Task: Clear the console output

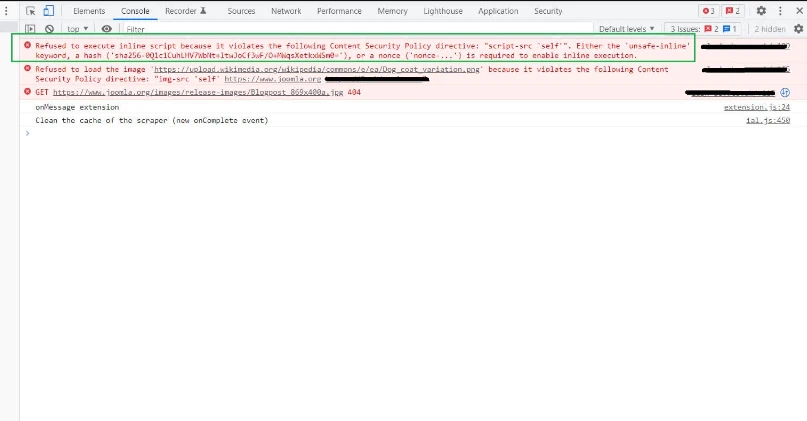Action: tap(49, 29)
